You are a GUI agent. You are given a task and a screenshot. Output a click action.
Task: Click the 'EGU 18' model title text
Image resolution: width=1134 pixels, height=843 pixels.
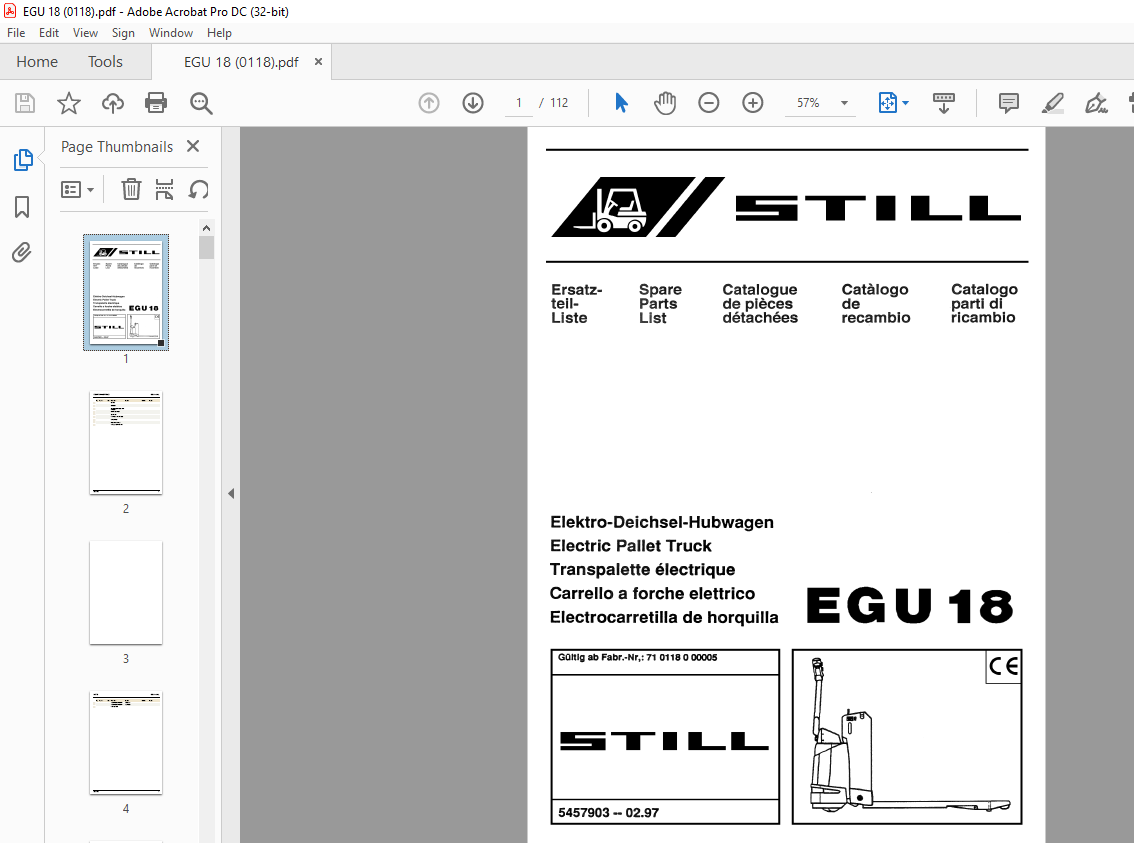click(x=910, y=605)
